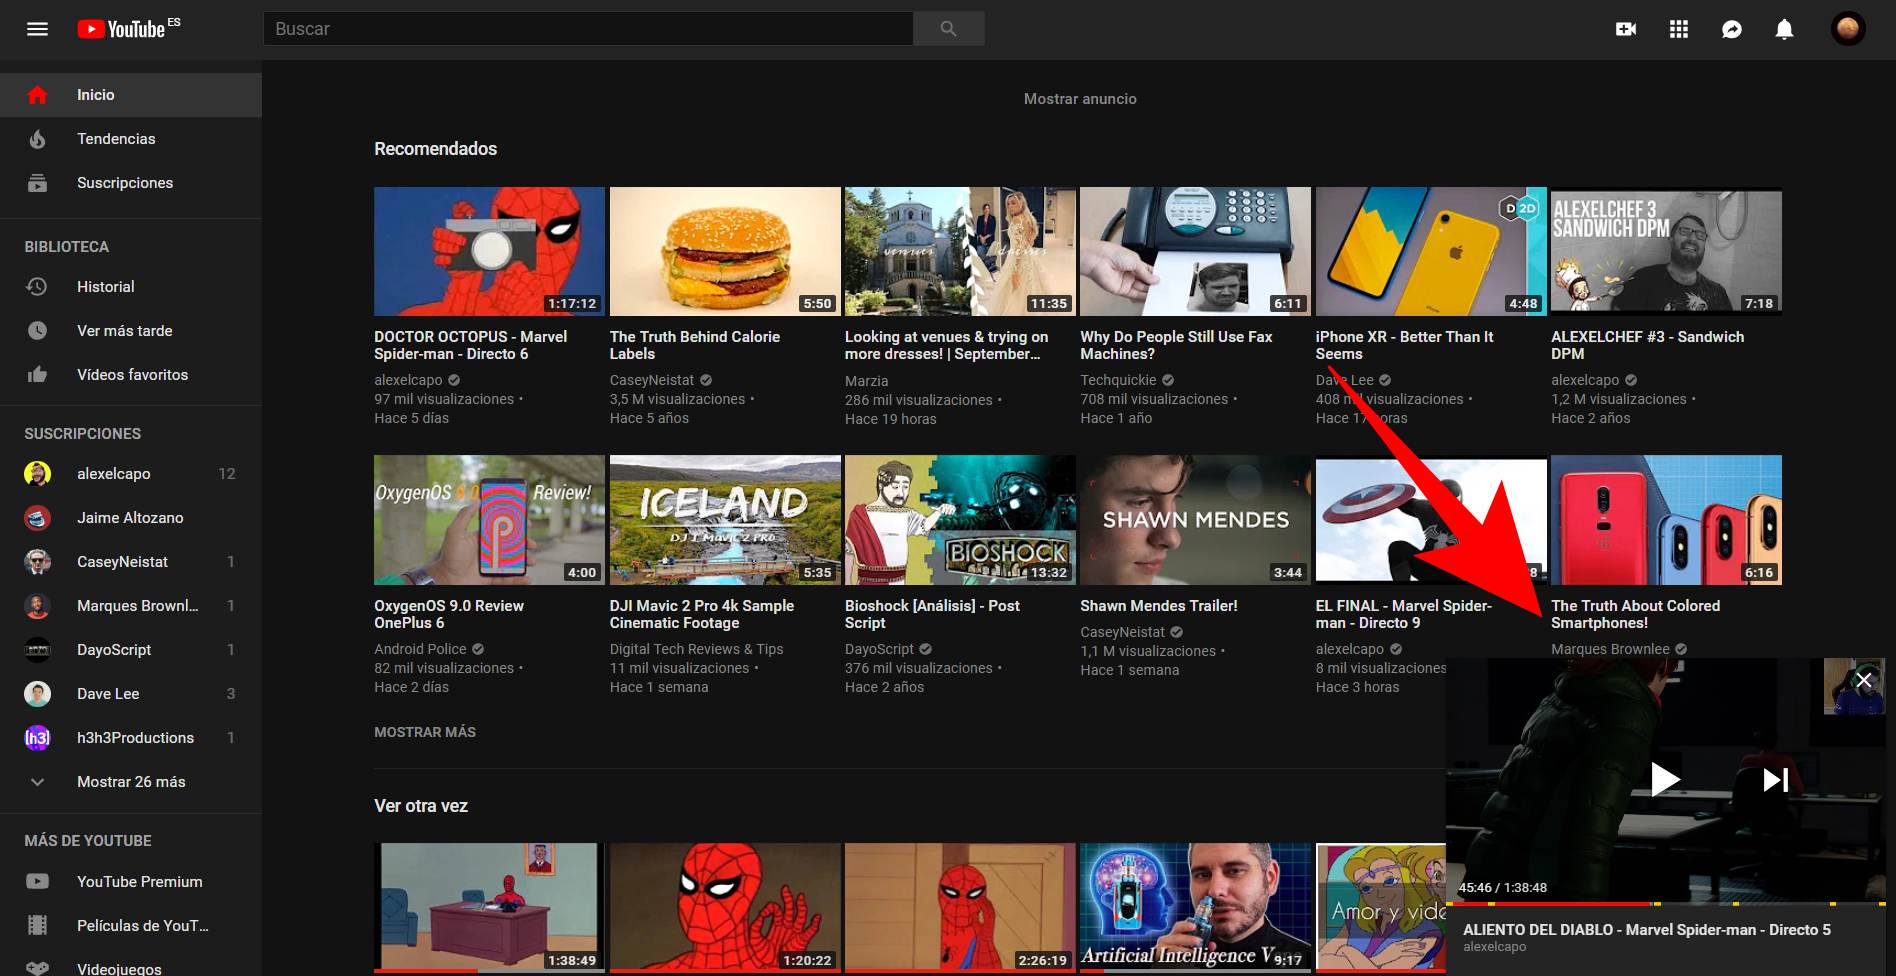
Task: Open the messages share icon
Action: point(1732,29)
